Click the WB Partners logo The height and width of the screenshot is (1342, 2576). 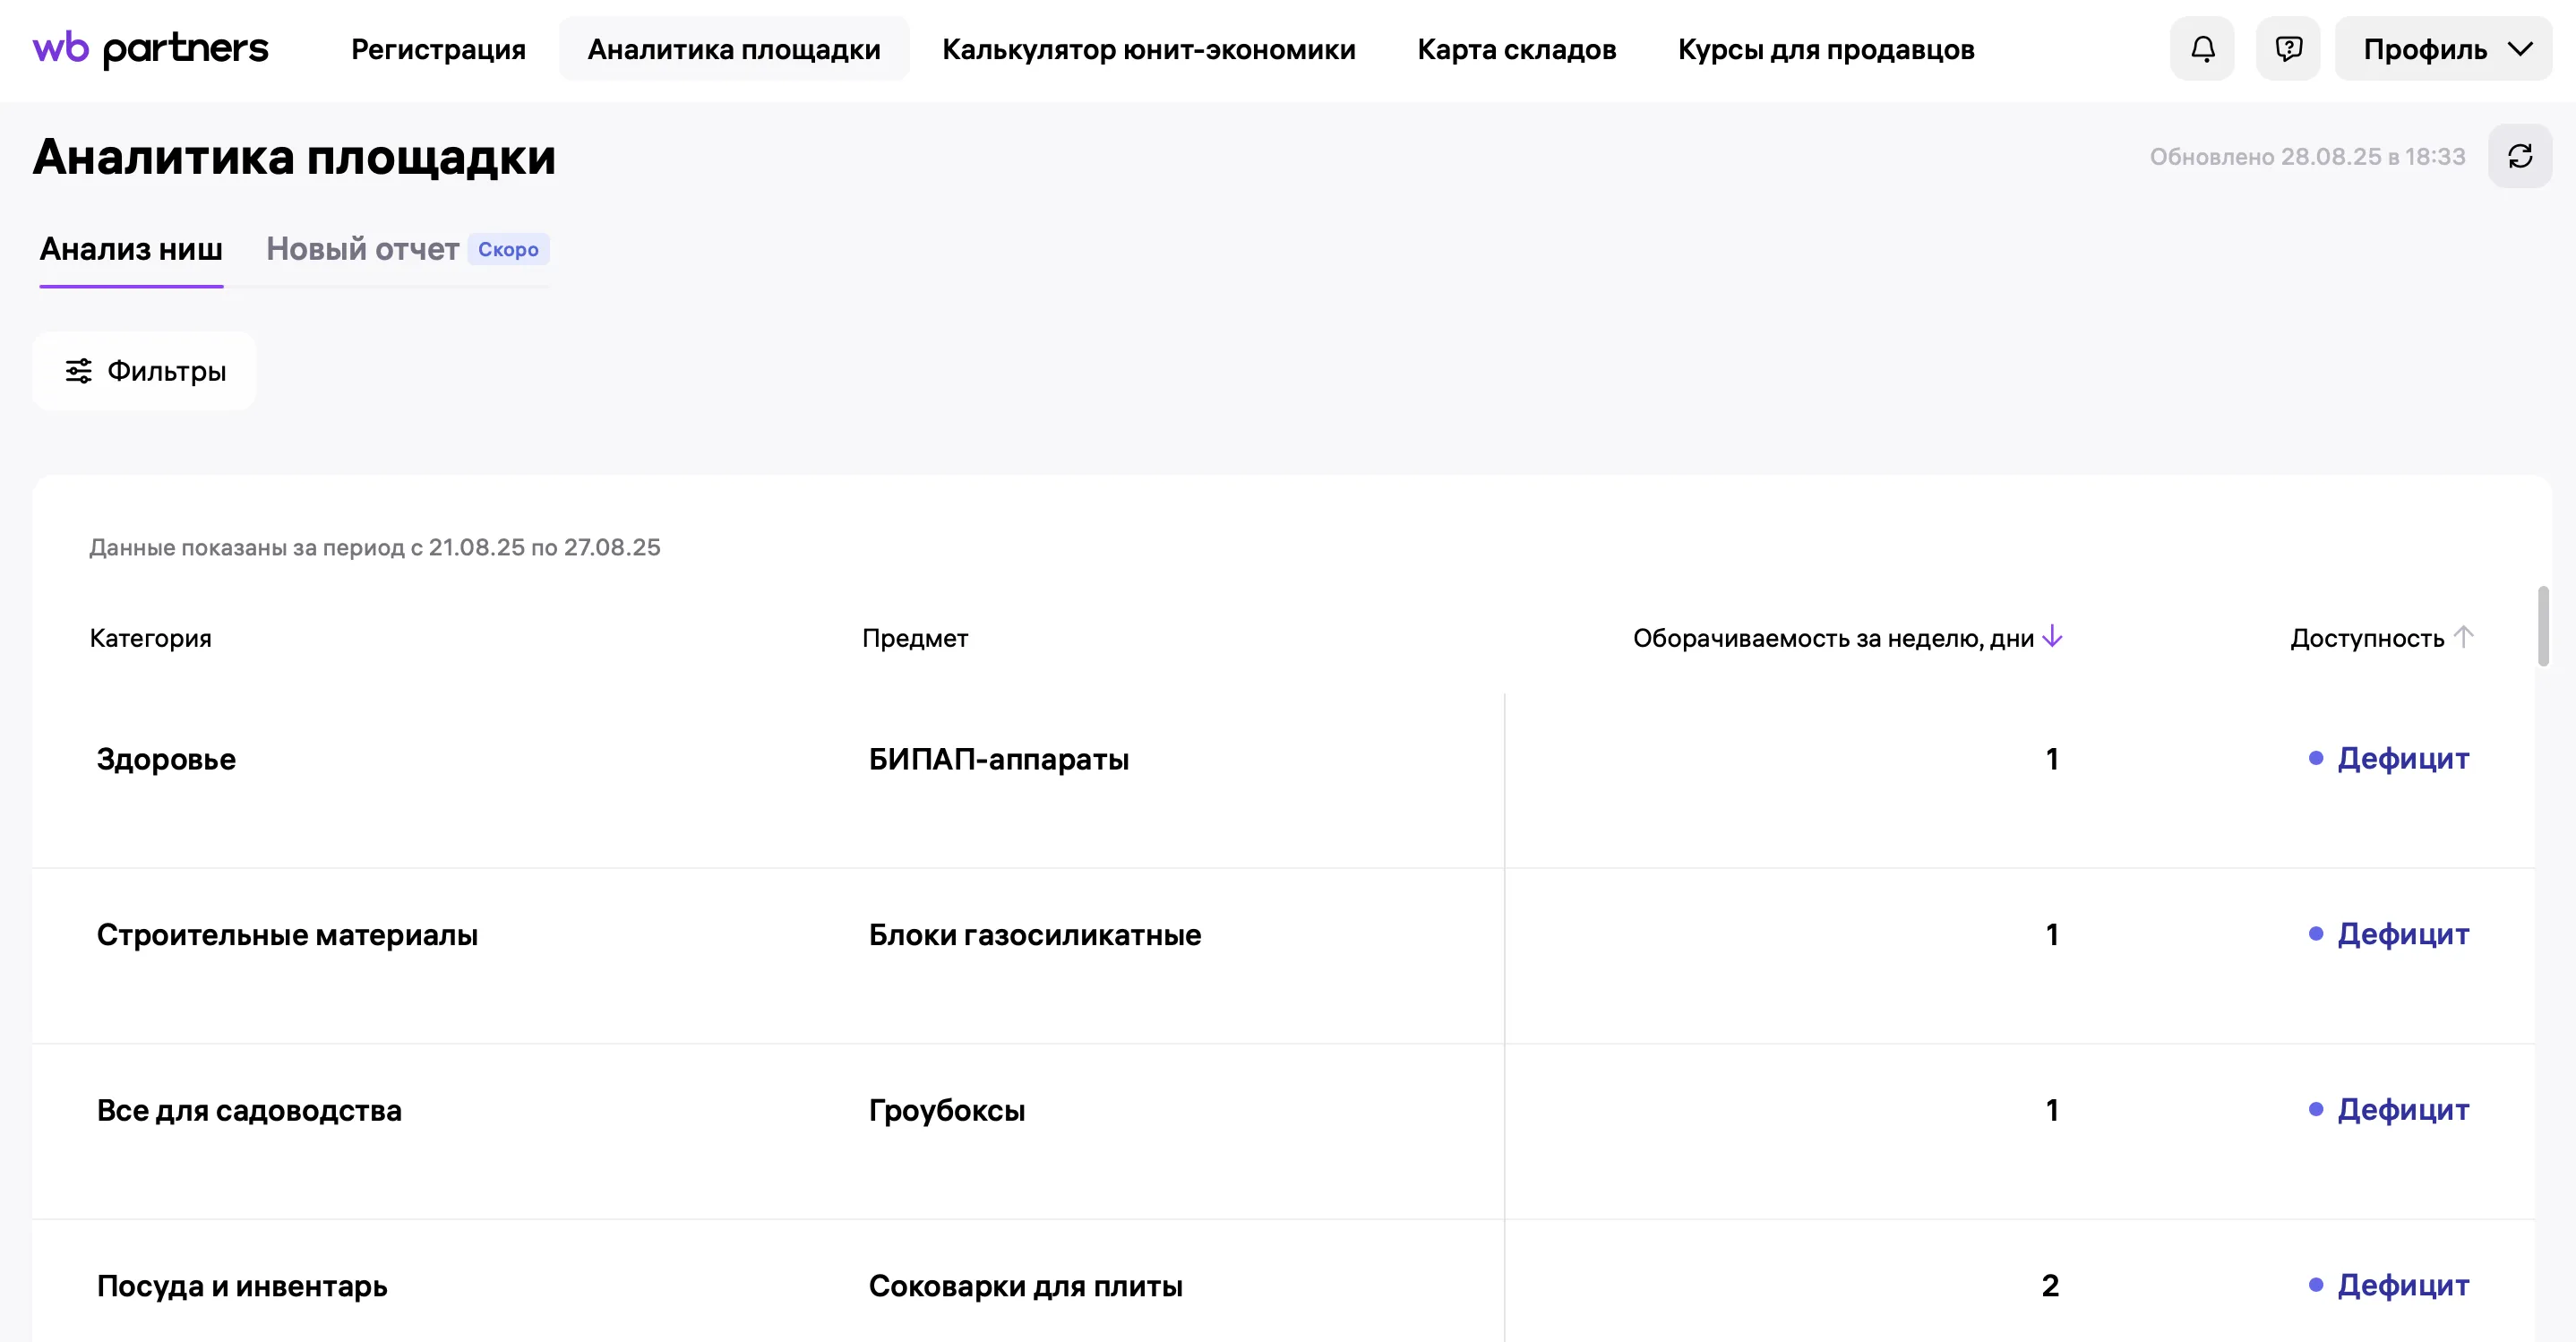click(150, 49)
